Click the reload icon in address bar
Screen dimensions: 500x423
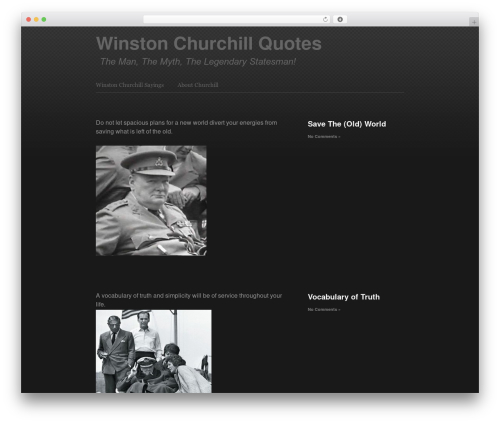point(325,19)
